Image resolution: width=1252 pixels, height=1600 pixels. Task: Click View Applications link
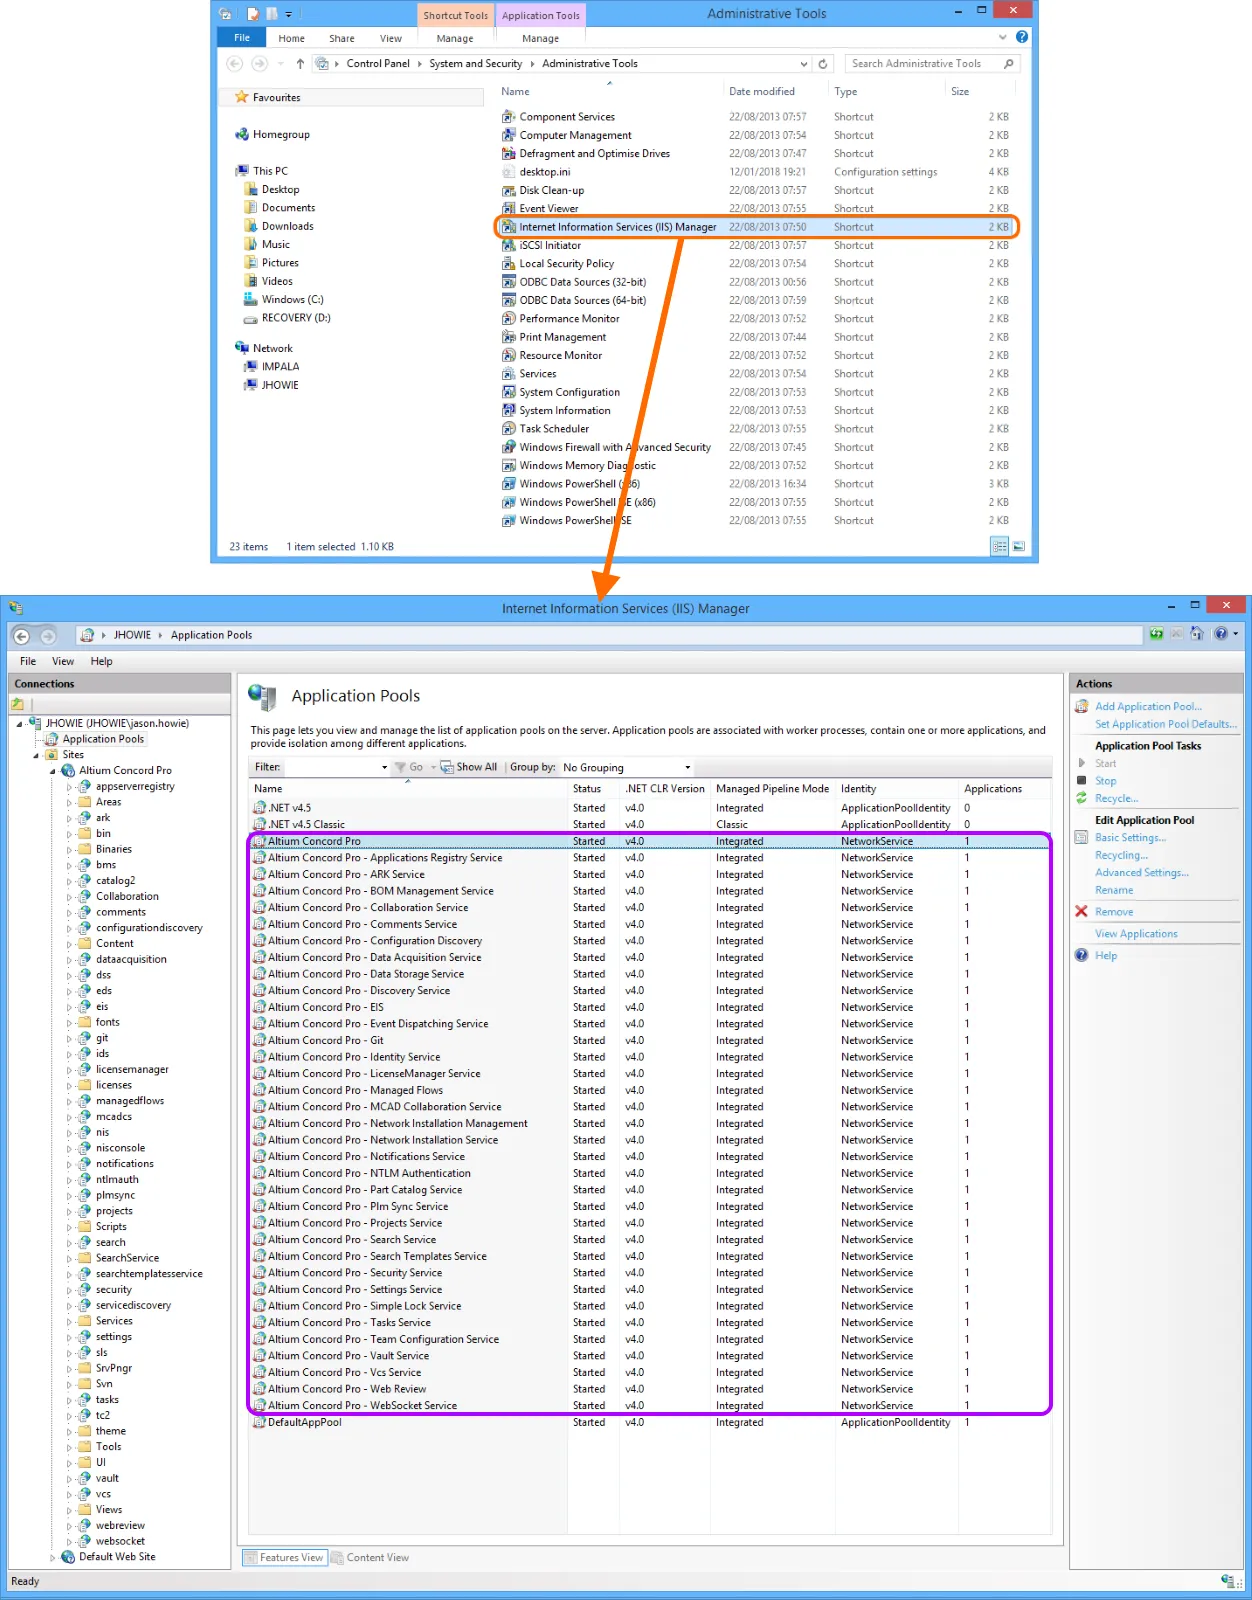coord(1136,934)
